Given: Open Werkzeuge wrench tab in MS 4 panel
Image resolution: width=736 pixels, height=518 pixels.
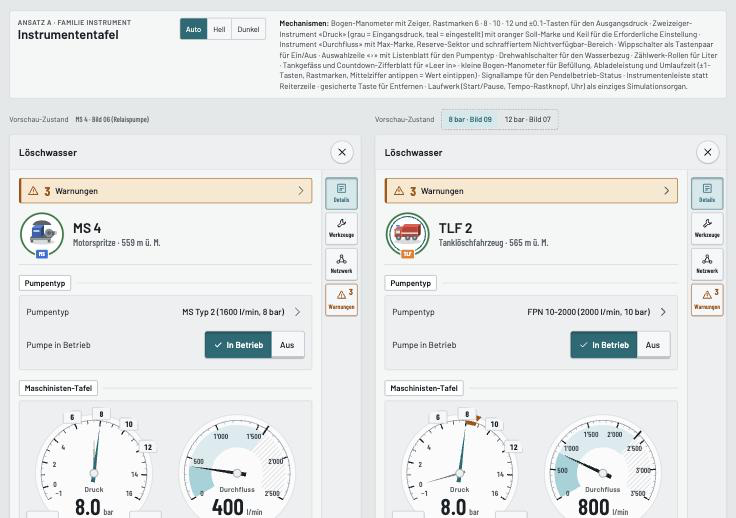Looking at the screenshot, I should [342, 229].
